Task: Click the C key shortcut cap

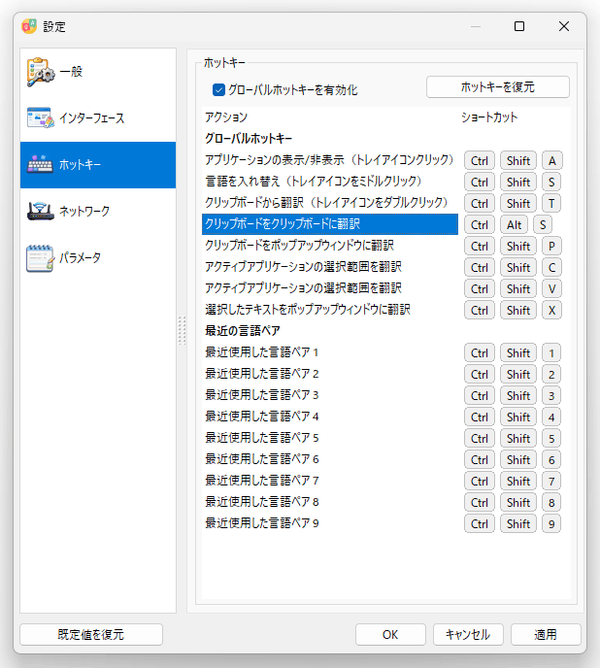Action: click(x=551, y=267)
